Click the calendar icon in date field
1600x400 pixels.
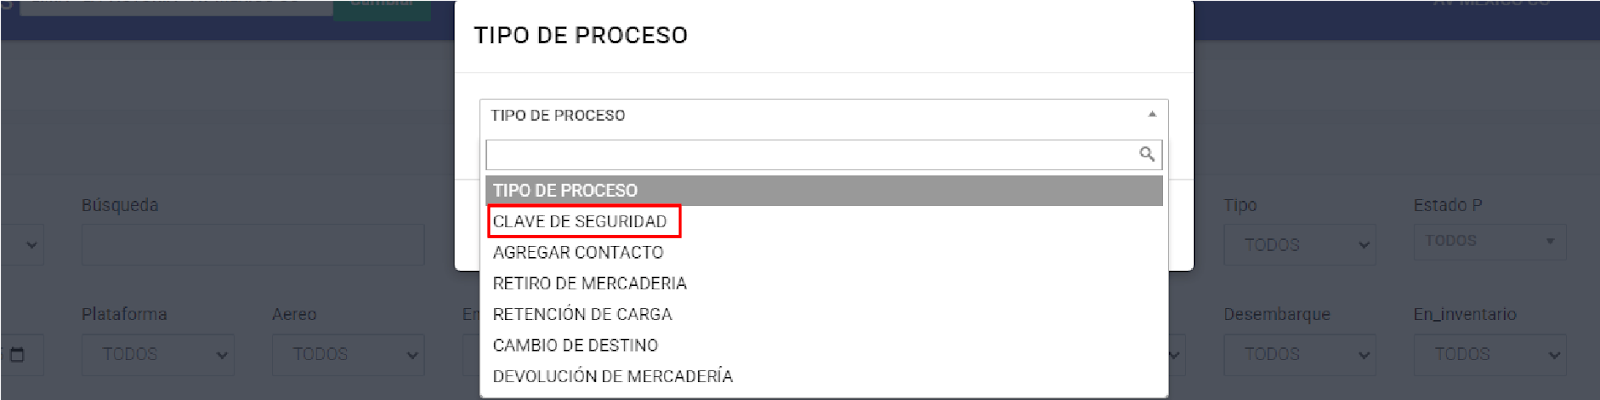17,354
